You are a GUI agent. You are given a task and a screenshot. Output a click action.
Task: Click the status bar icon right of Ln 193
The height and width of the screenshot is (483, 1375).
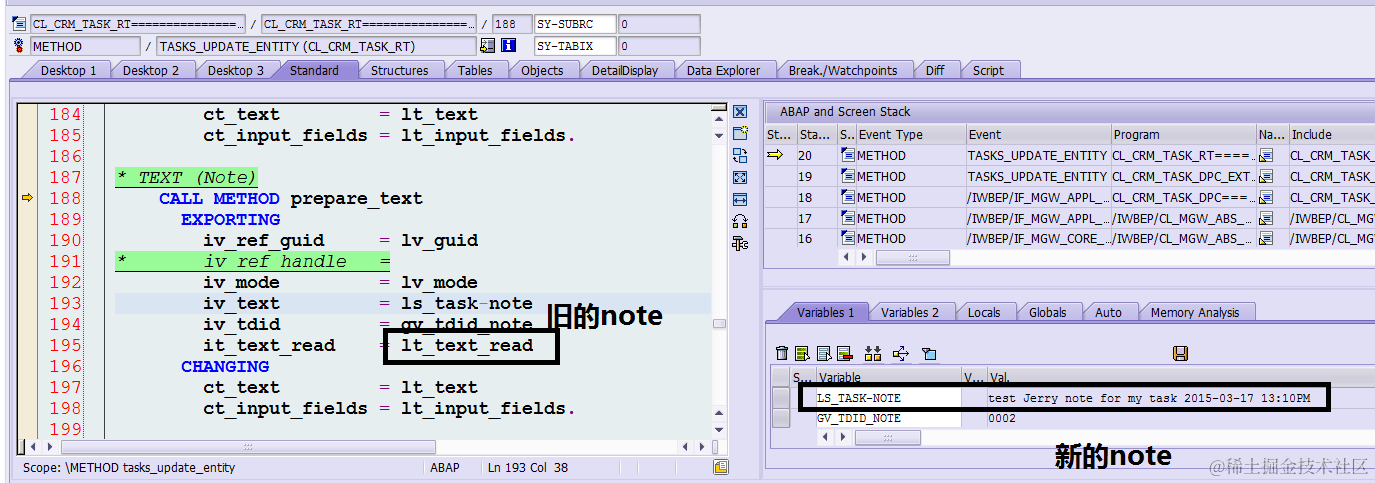[720, 467]
